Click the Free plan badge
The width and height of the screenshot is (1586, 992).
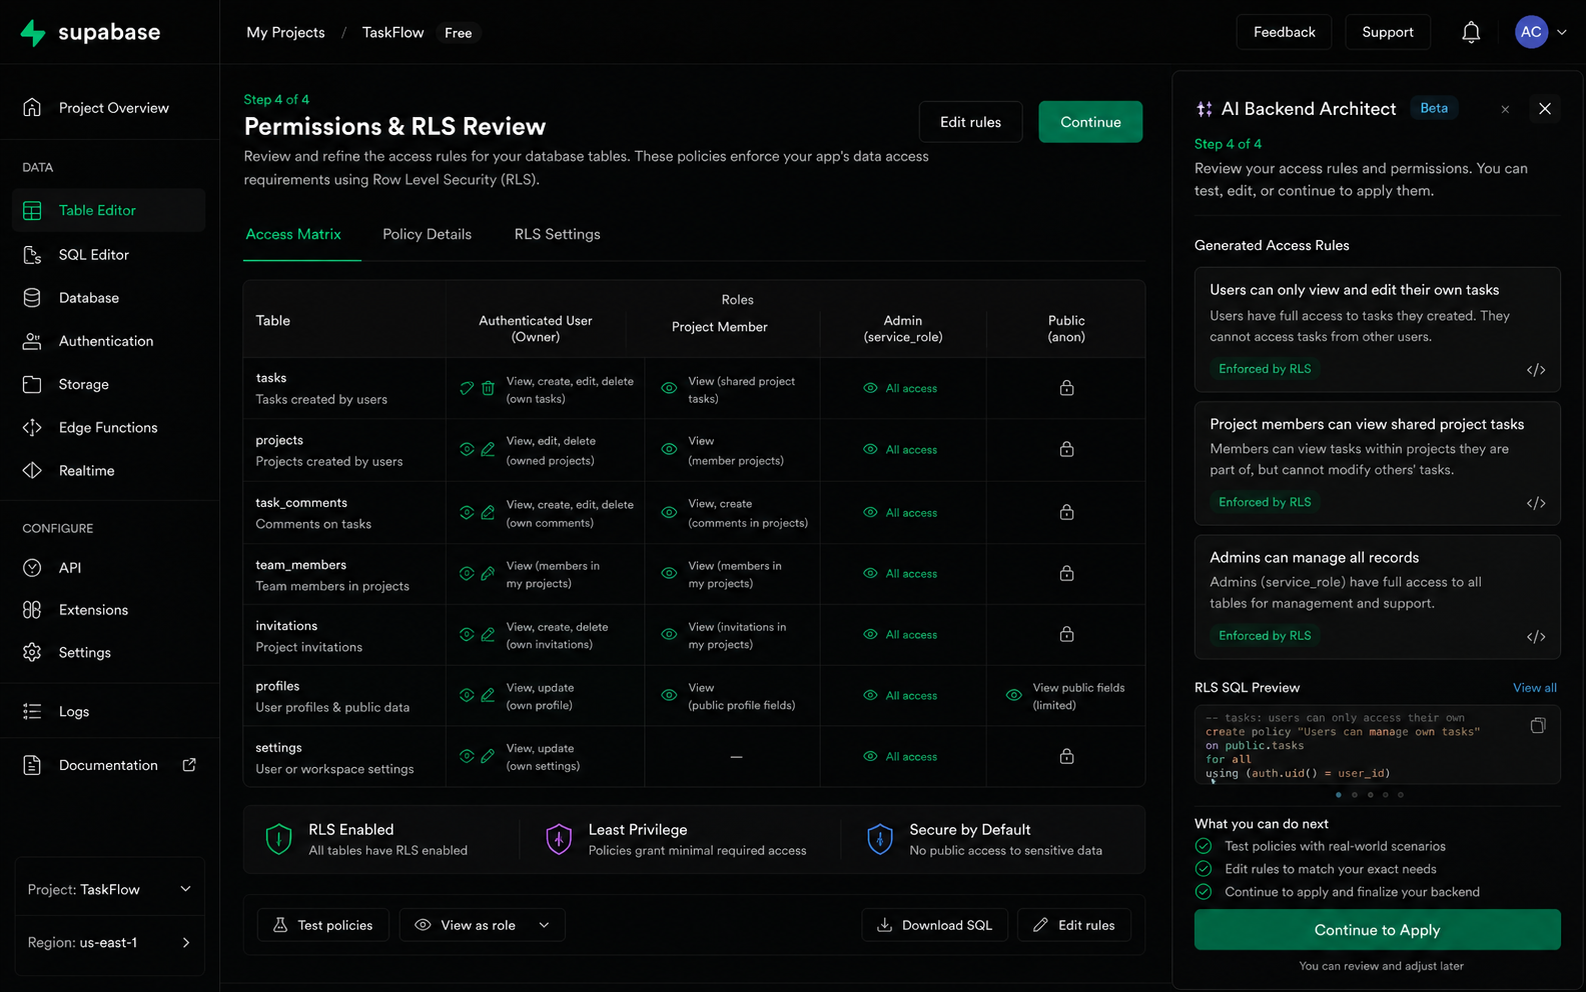pyautogui.click(x=458, y=33)
